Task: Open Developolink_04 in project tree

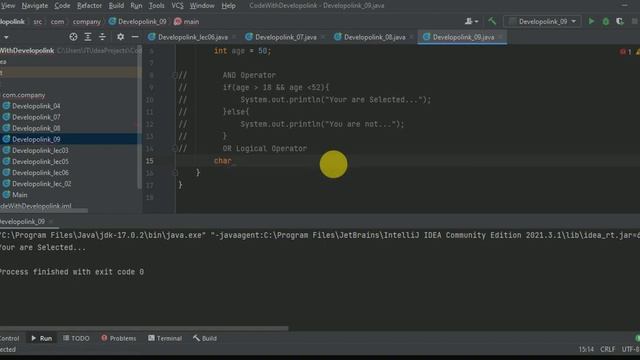Action: tap(36, 106)
